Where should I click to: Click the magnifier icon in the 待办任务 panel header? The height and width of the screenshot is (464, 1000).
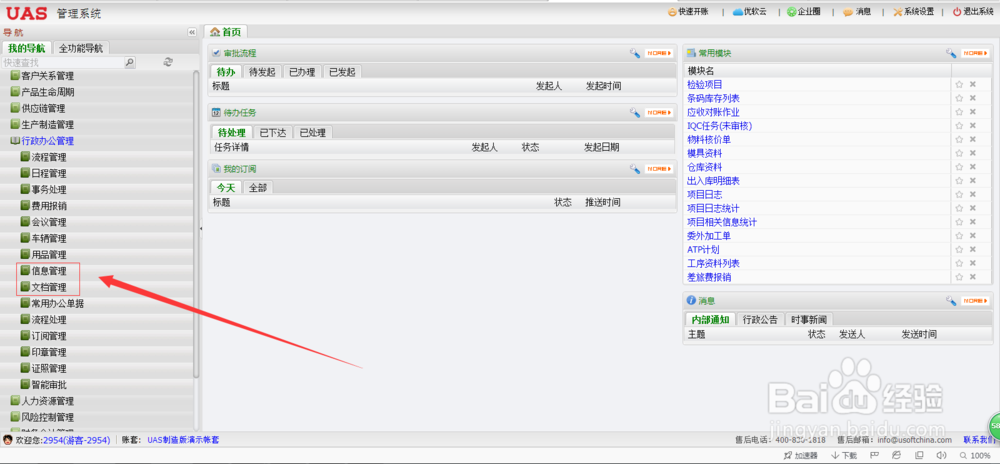635,112
